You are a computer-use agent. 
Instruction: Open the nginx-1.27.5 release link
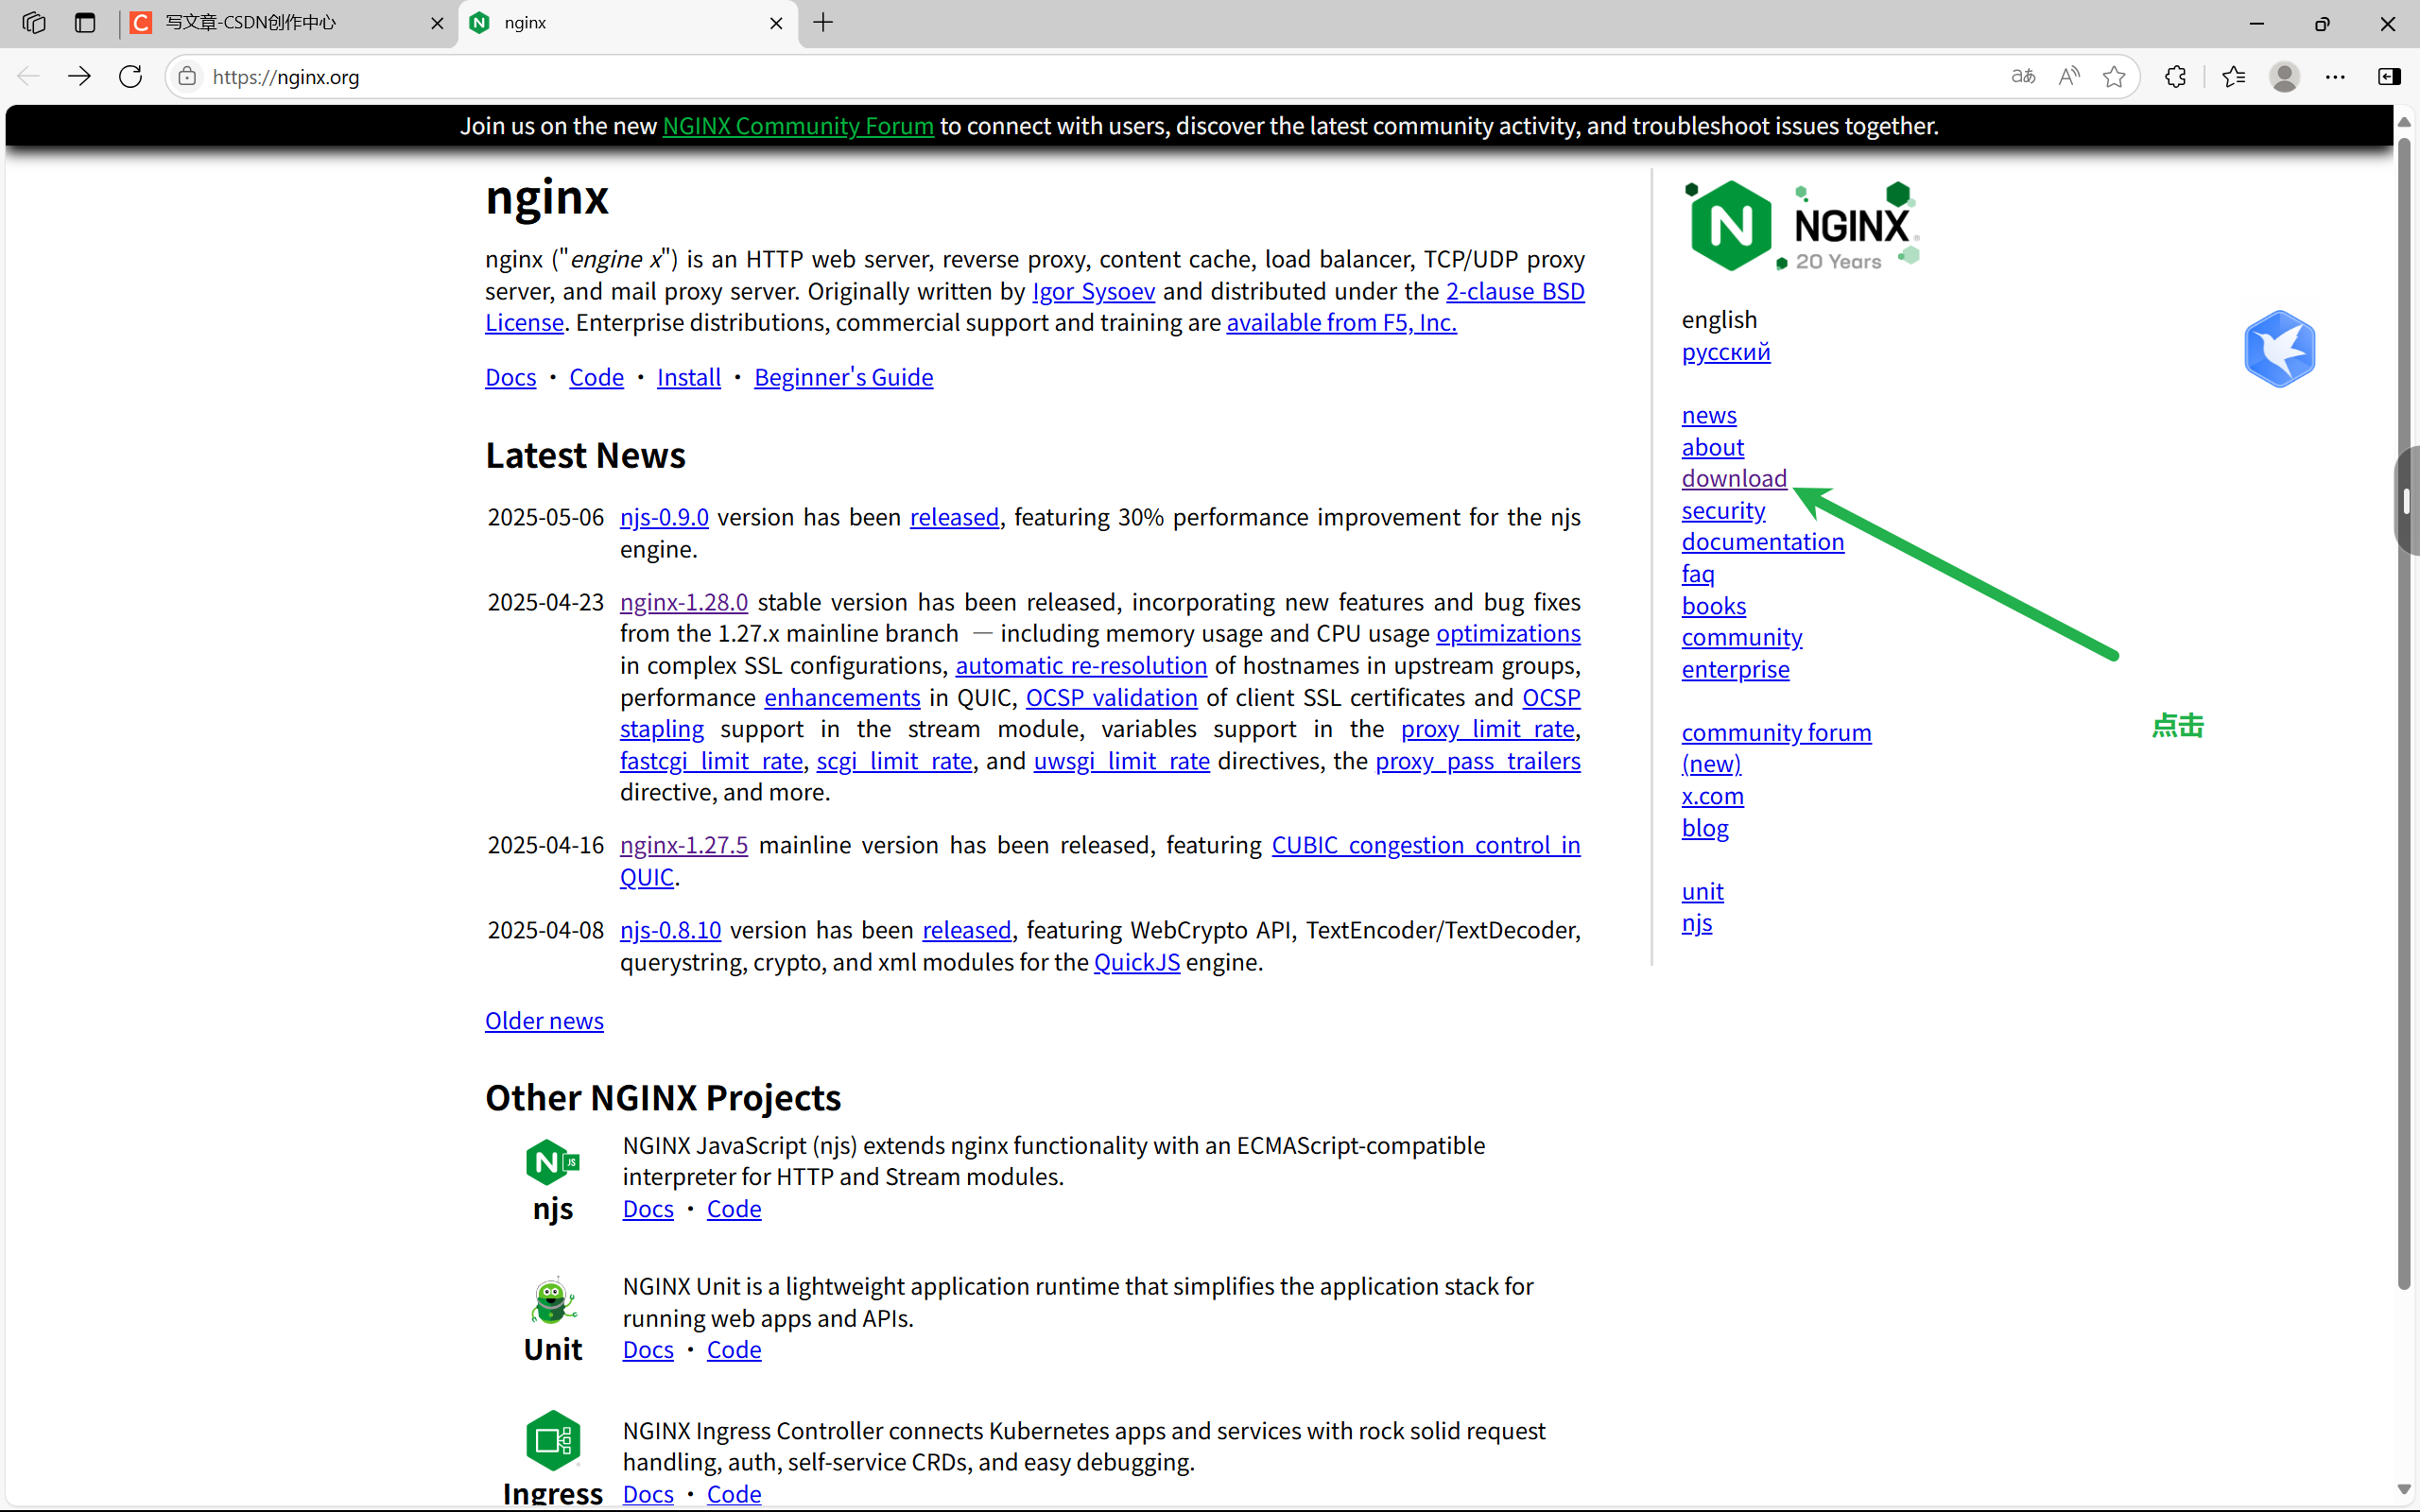pos(683,845)
